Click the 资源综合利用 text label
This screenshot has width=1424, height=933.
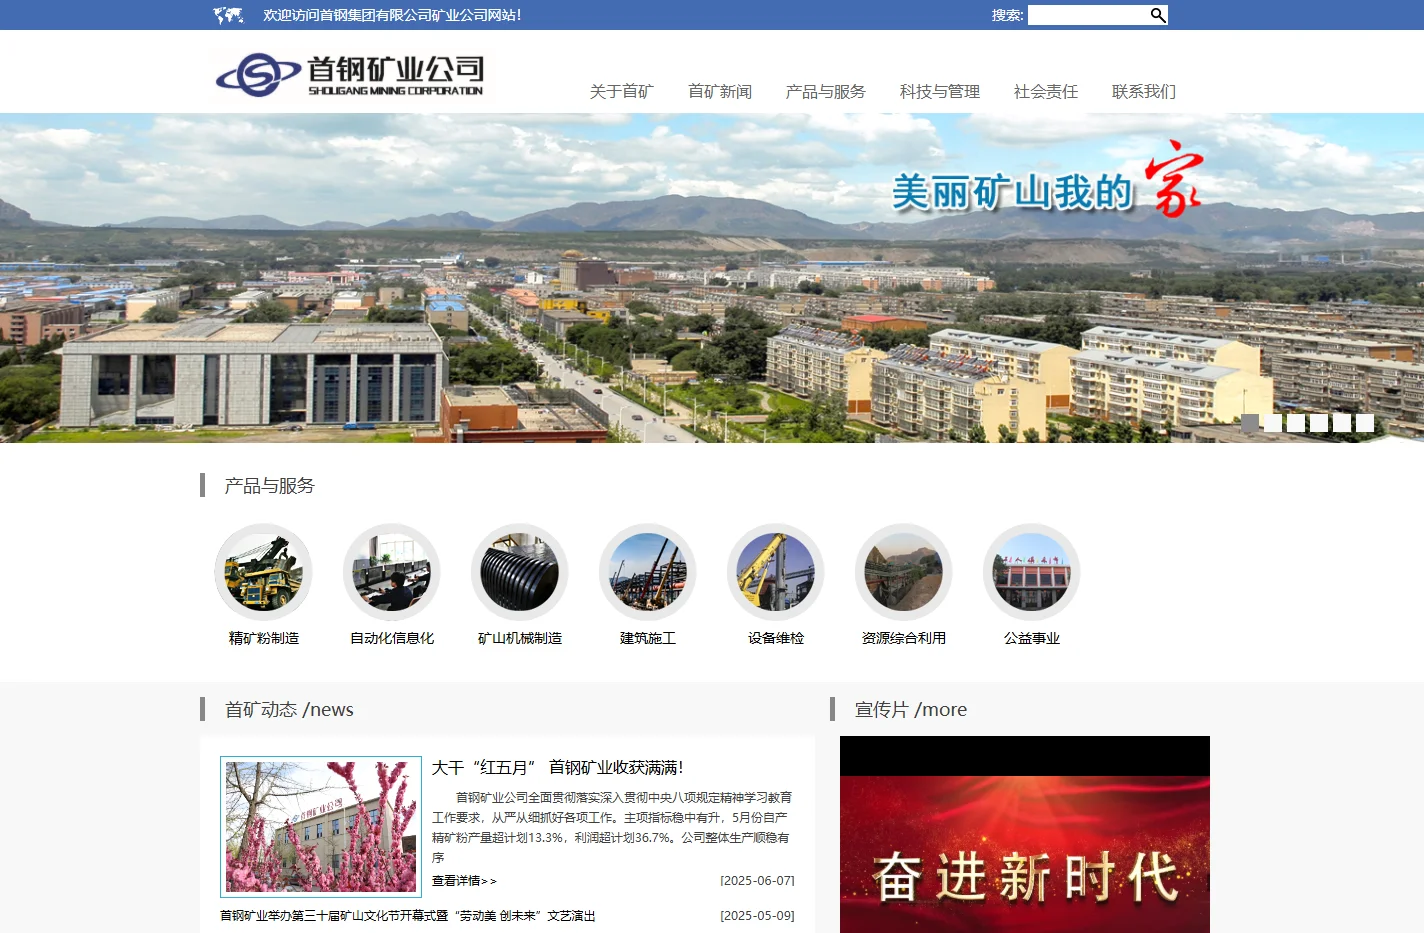(904, 638)
